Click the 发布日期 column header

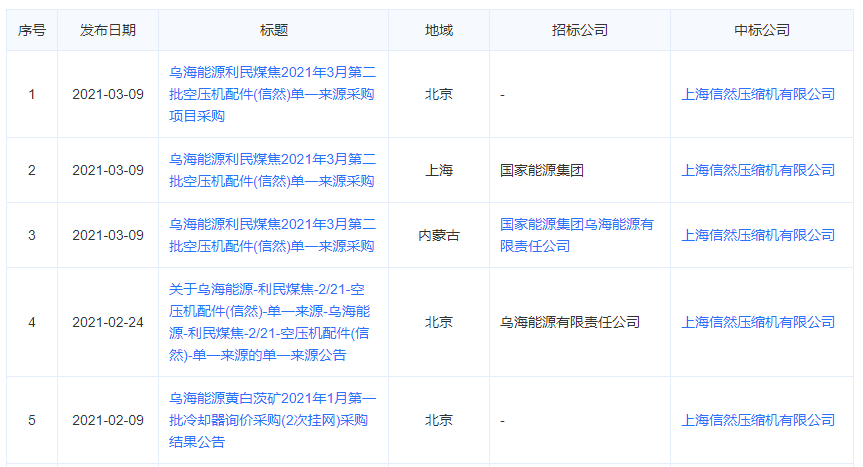click(108, 30)
